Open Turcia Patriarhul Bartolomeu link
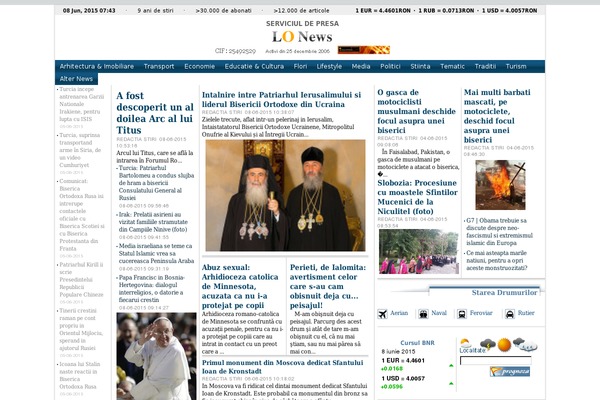This screenshot has height=400, width=600. [156, 183]
